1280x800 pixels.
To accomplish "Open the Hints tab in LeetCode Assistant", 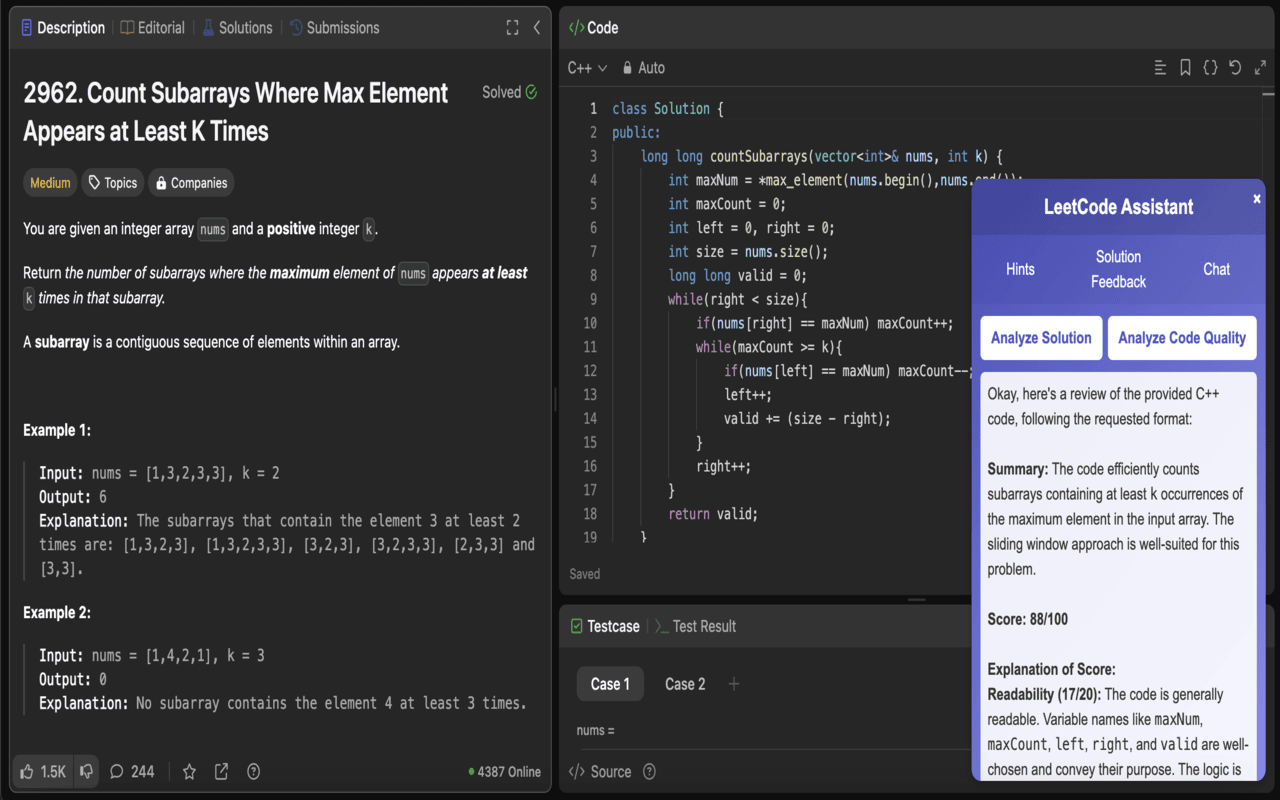I will [1020, 269].
